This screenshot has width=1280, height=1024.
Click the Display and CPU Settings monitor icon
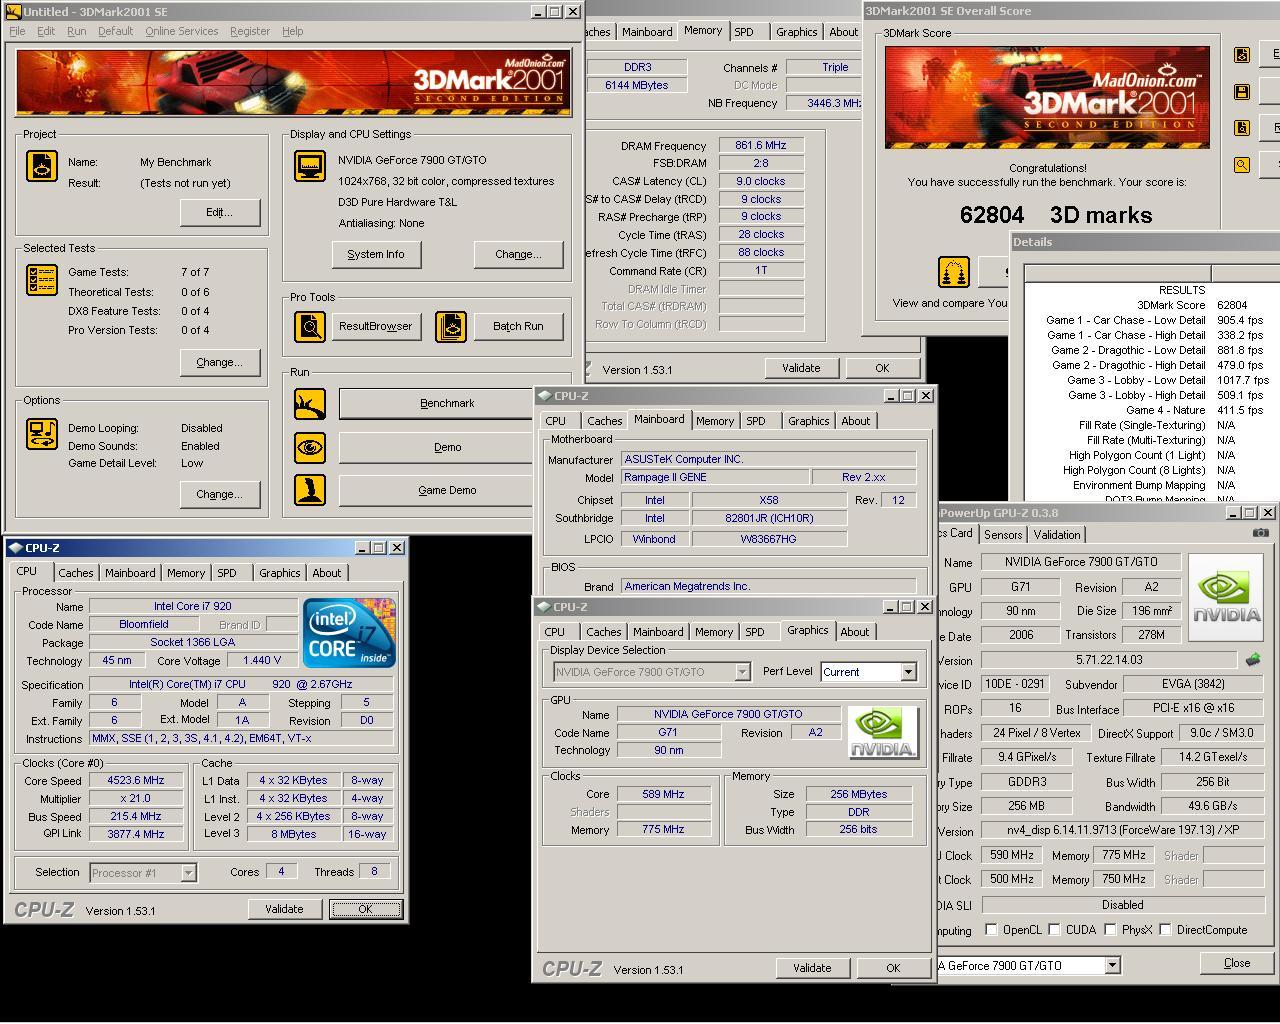pyautogui.click(x=310, y=166)
